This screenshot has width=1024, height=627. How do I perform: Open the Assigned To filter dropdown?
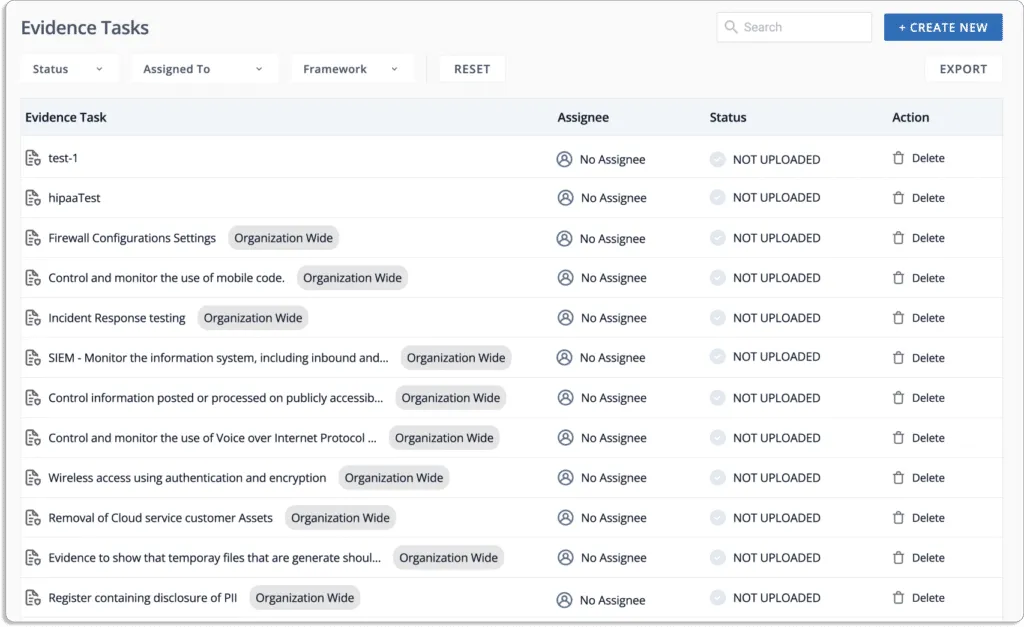(204, 69)
